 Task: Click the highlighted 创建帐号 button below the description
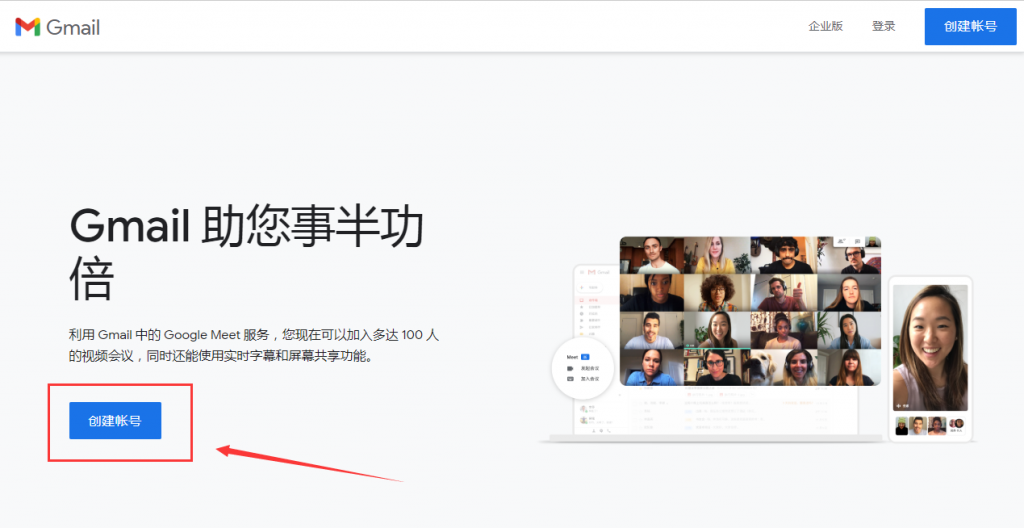[115, 421]
